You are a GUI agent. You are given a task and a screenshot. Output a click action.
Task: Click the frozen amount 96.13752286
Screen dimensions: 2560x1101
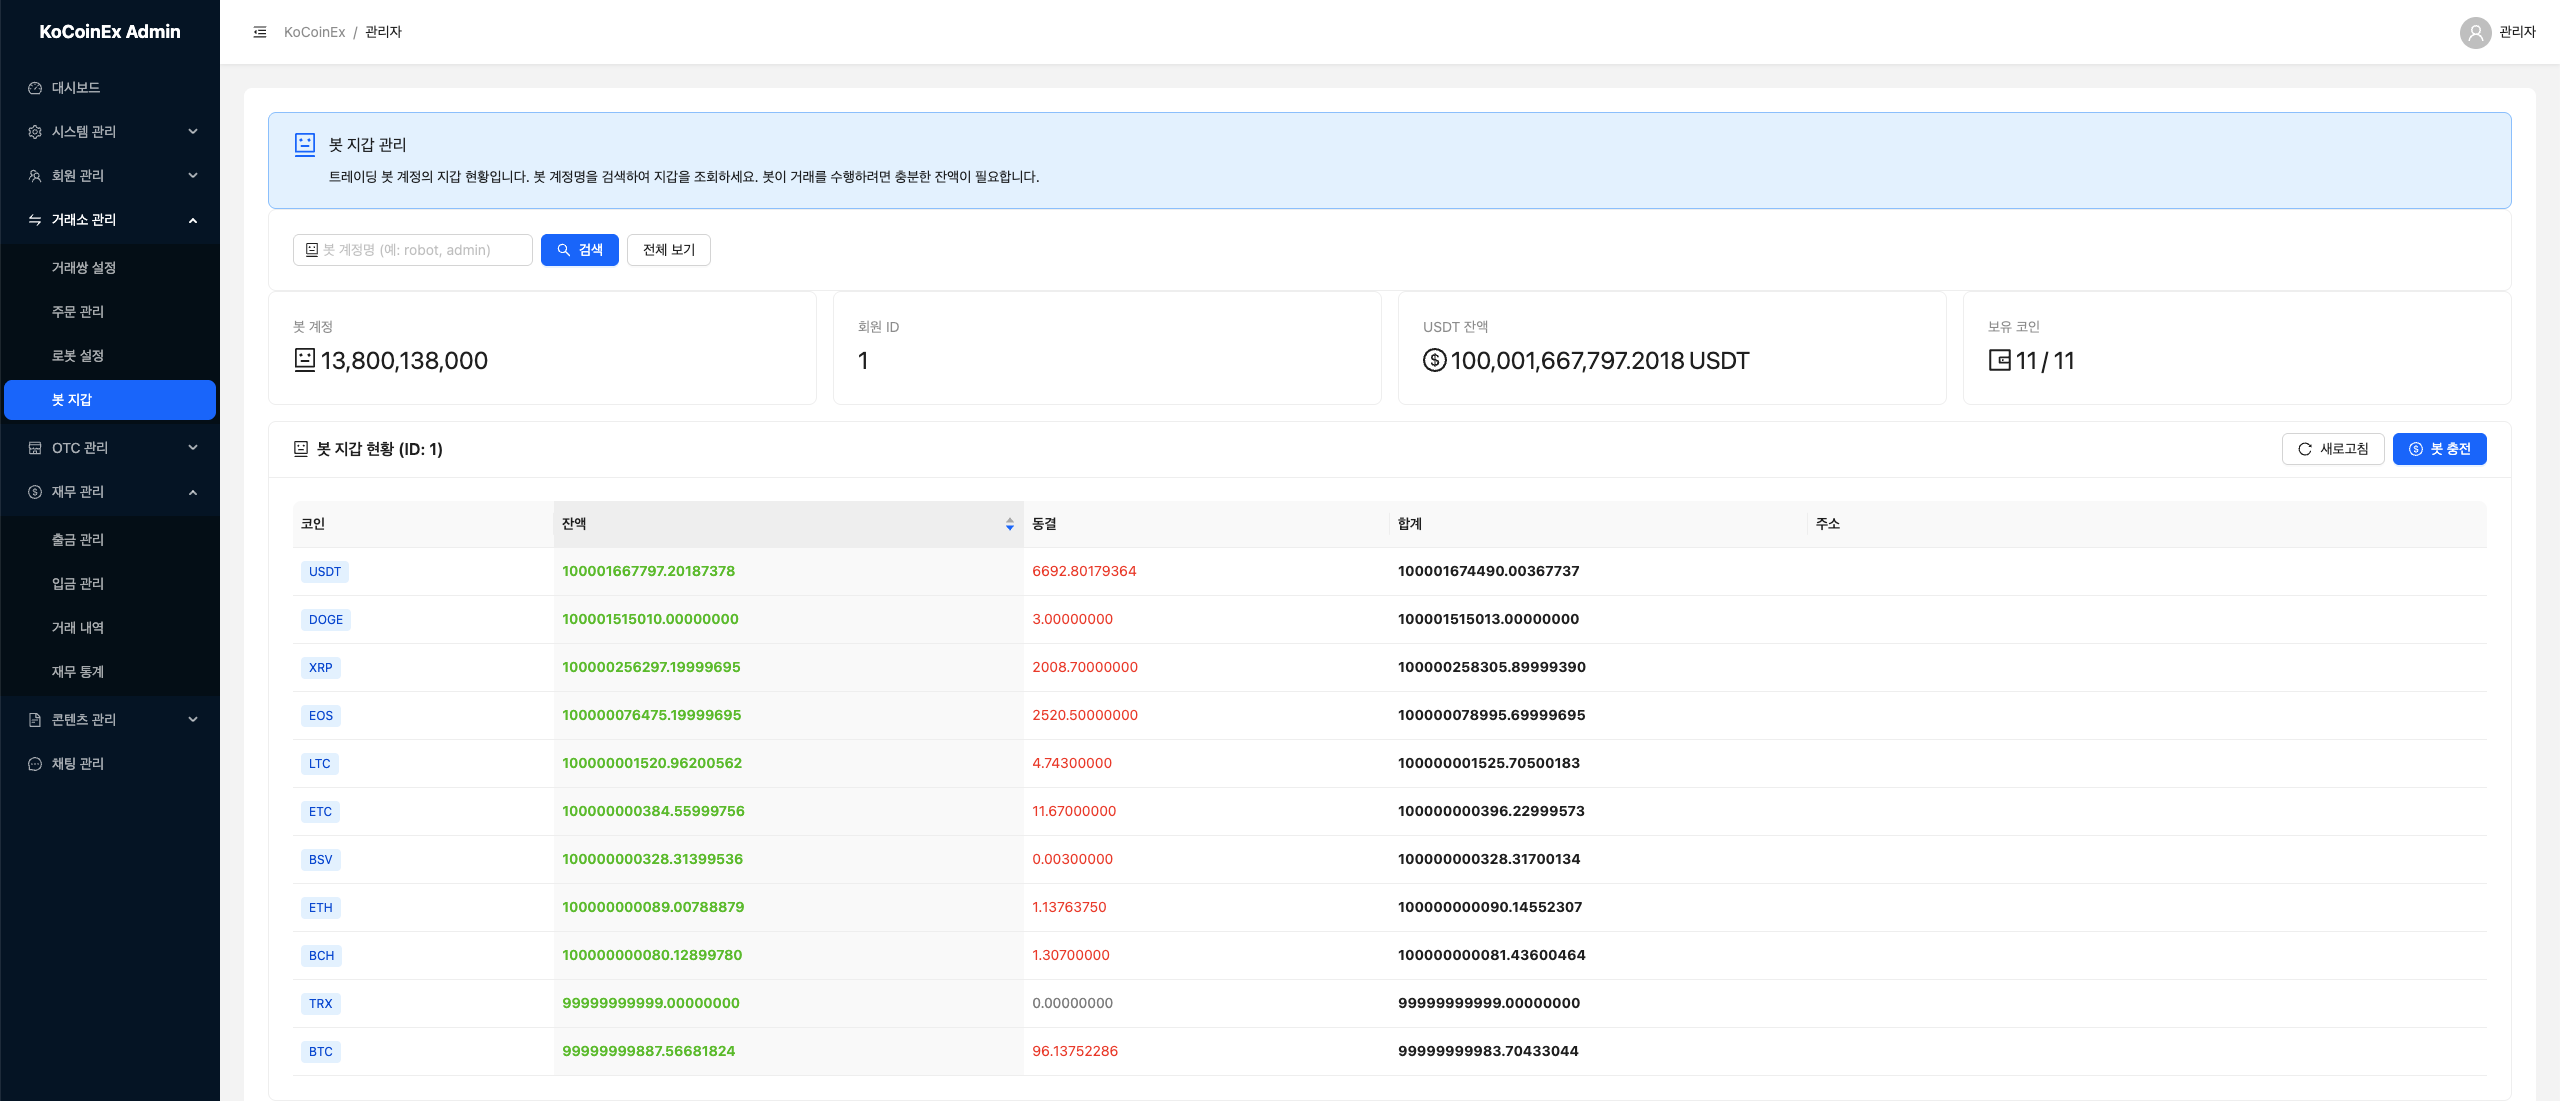point(1075,1051)
